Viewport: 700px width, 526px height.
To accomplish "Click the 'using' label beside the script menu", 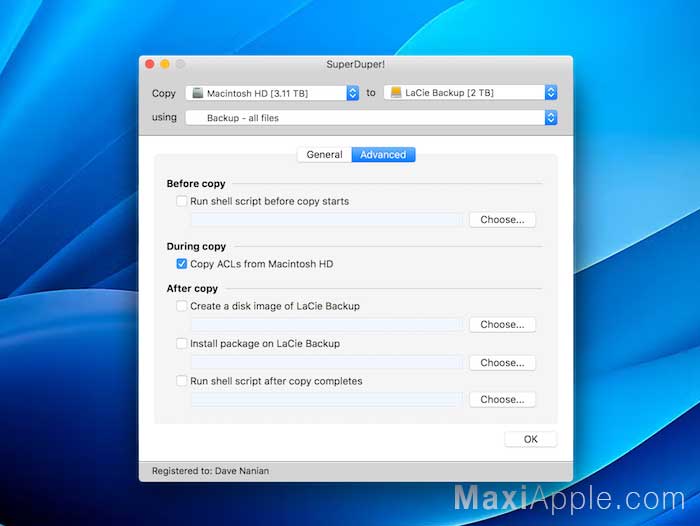I will pyautogui.click(x=164, y=117).
